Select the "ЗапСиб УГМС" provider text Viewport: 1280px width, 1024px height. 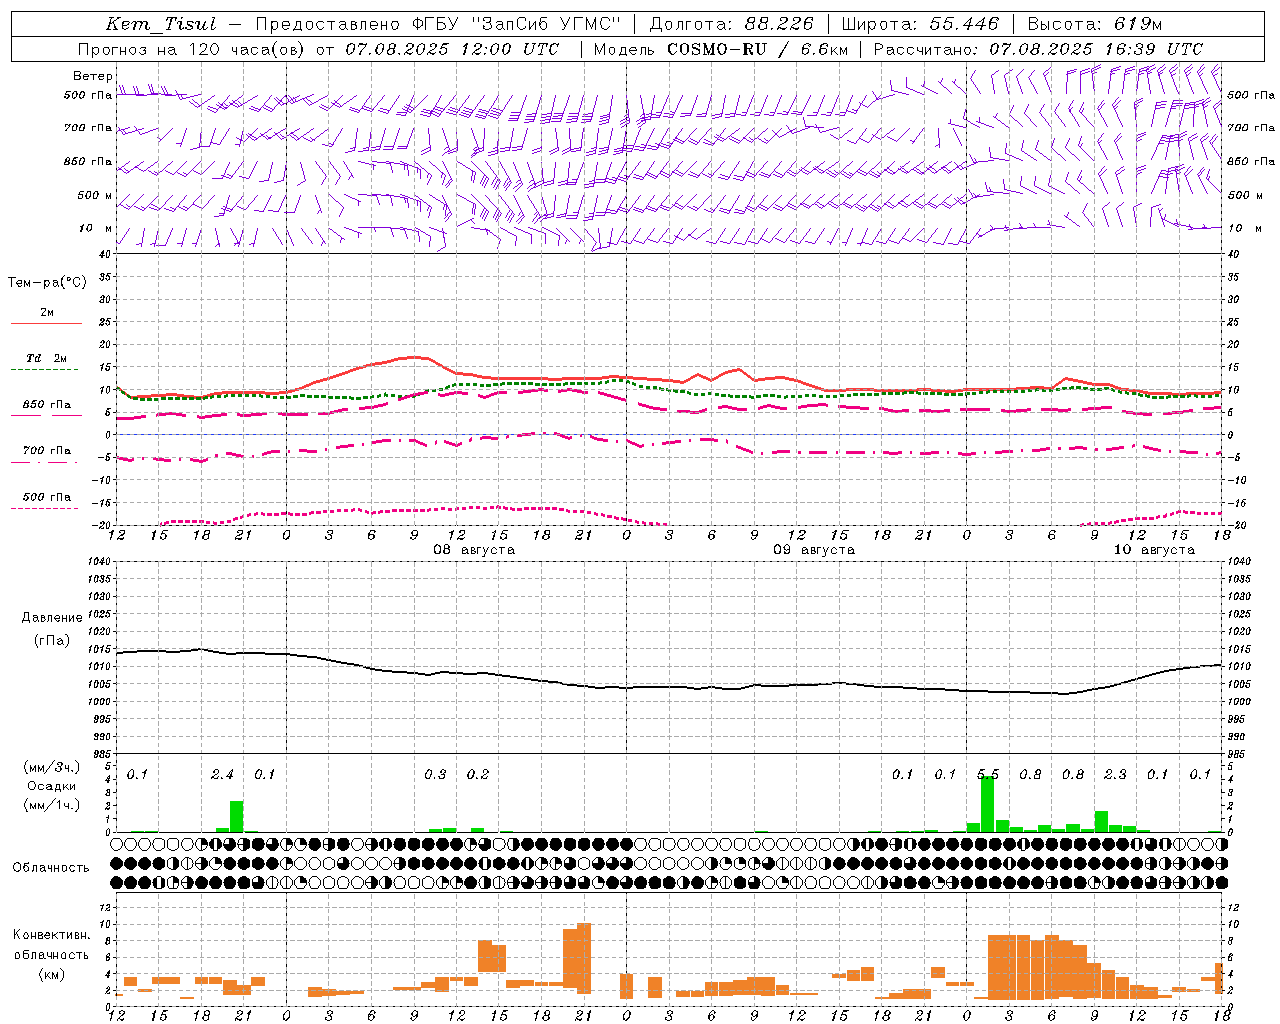pos(546,24)
